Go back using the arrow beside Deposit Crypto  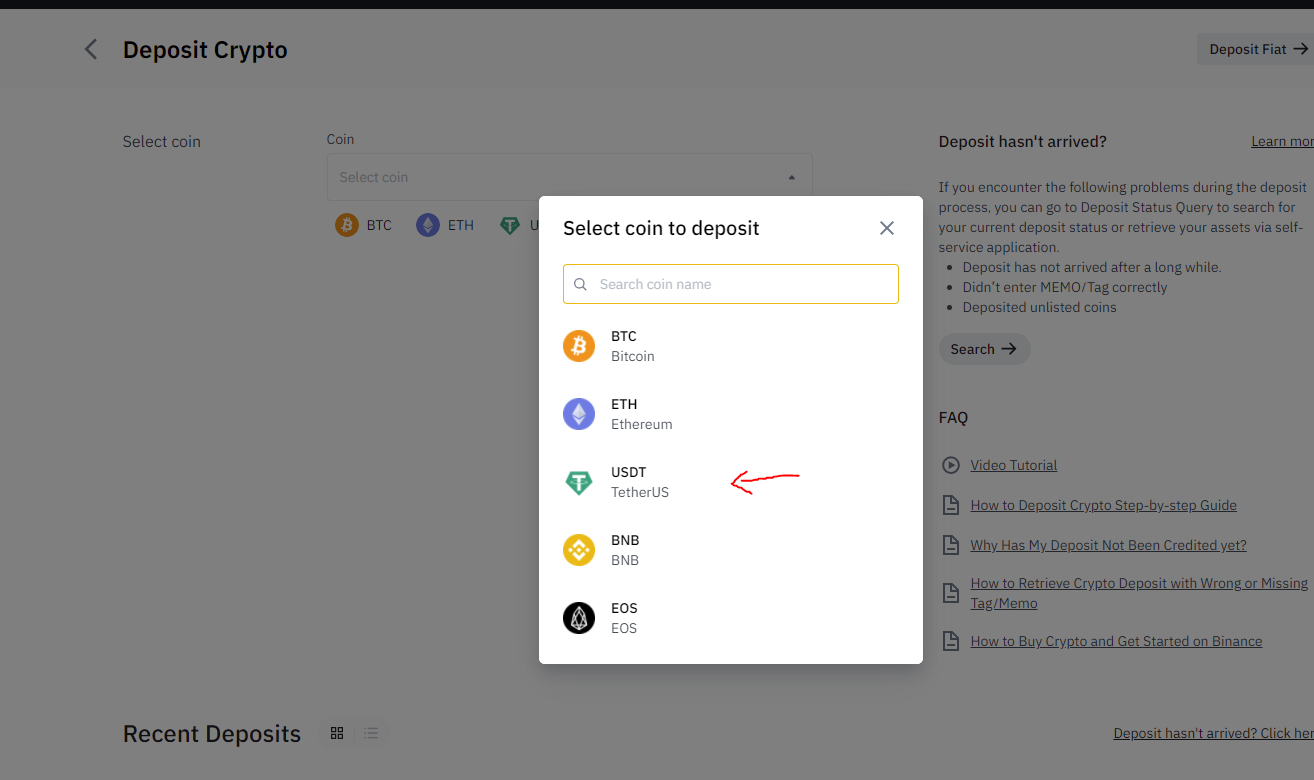(x=91, y=49)
